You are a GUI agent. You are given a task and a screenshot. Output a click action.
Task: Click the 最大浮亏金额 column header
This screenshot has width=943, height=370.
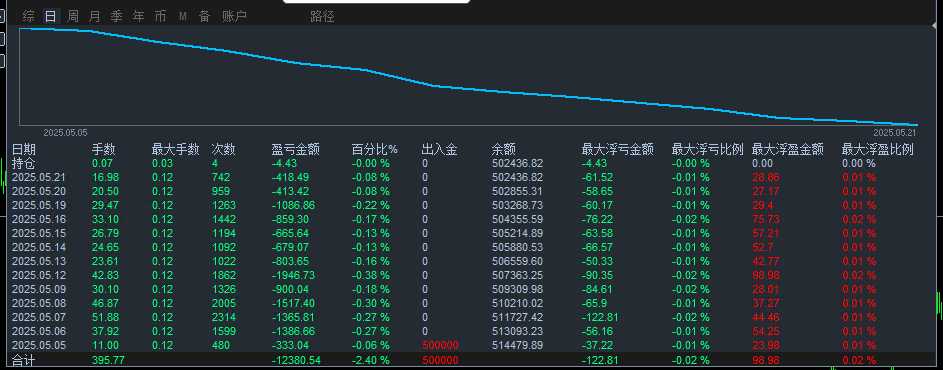(x=618, y=150)
